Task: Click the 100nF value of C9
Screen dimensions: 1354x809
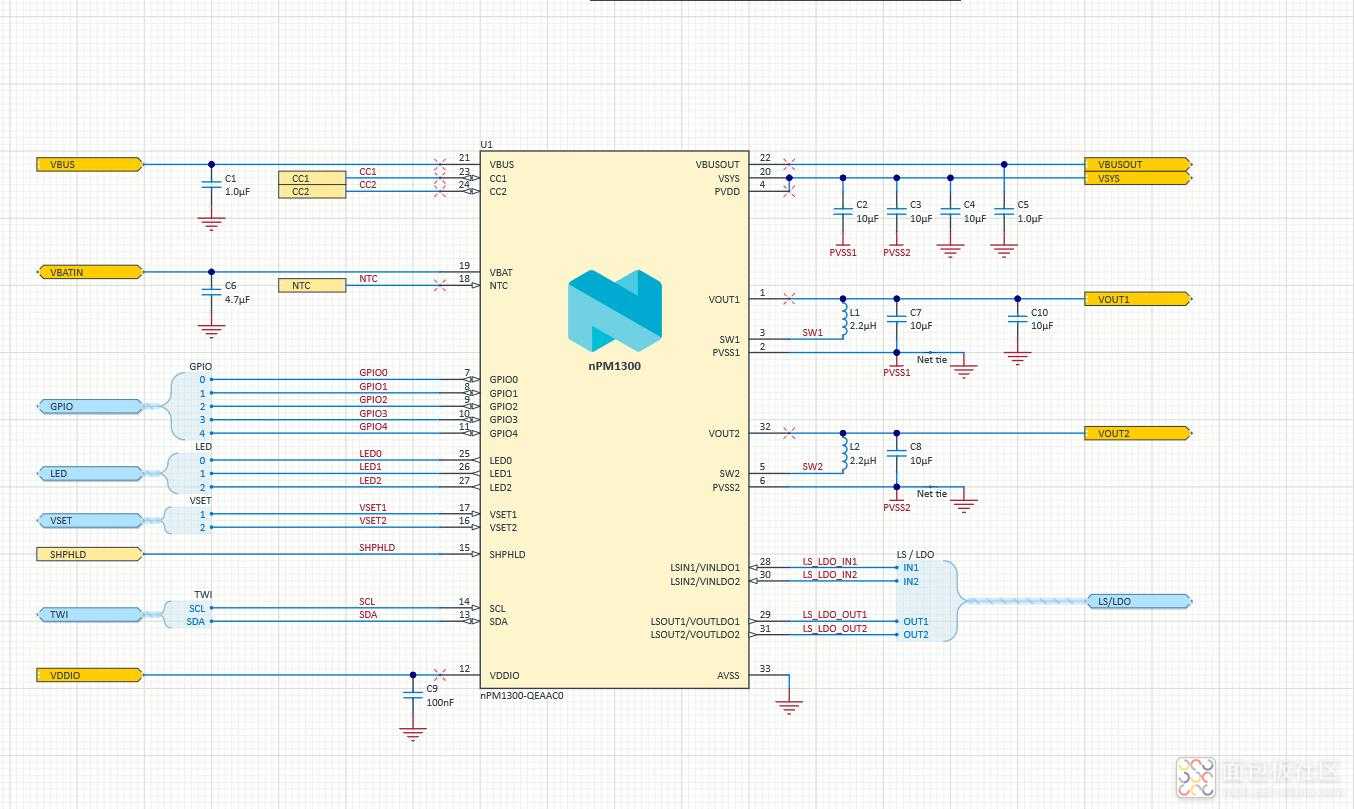Action: [440, 703]
